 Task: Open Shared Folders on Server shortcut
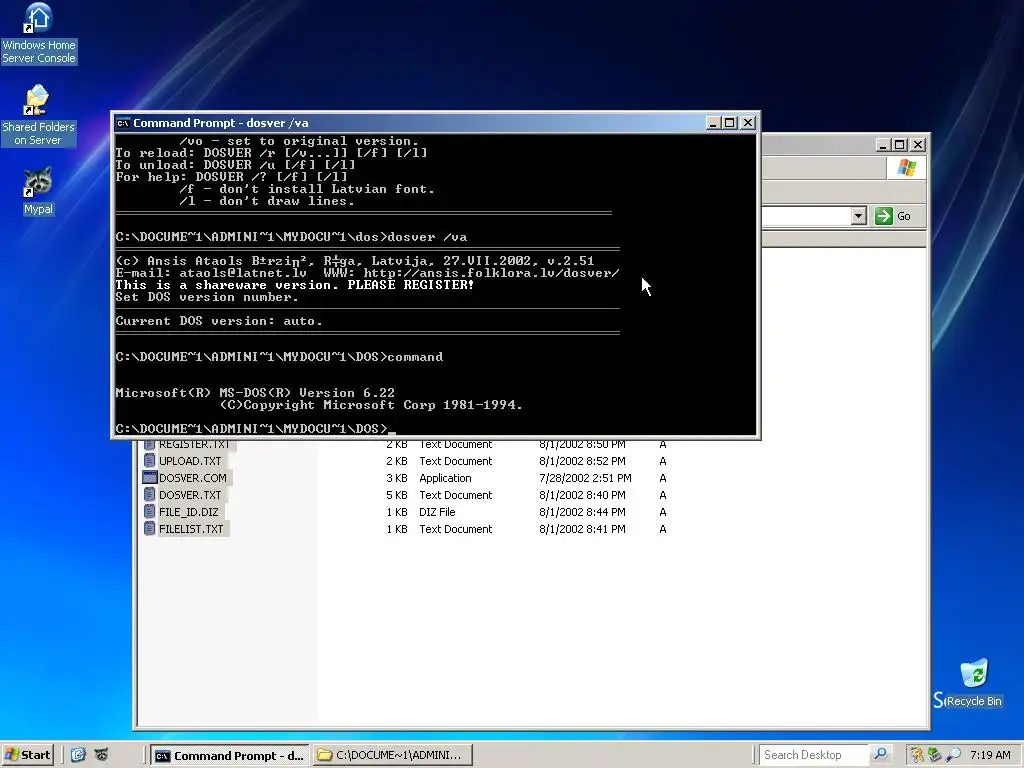(x=38, y=115)
